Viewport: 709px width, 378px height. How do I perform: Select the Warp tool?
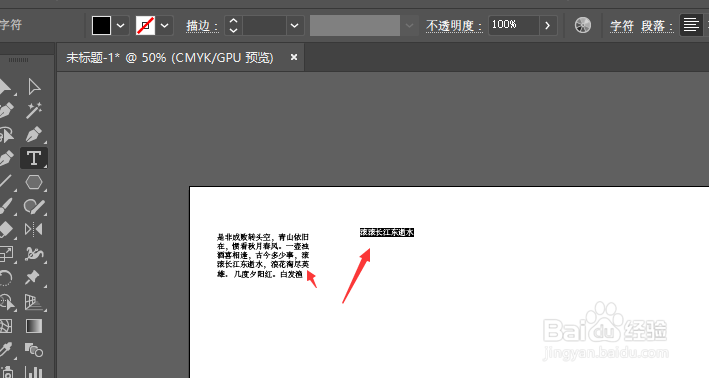pyautogui.click(x=34, y=254)
